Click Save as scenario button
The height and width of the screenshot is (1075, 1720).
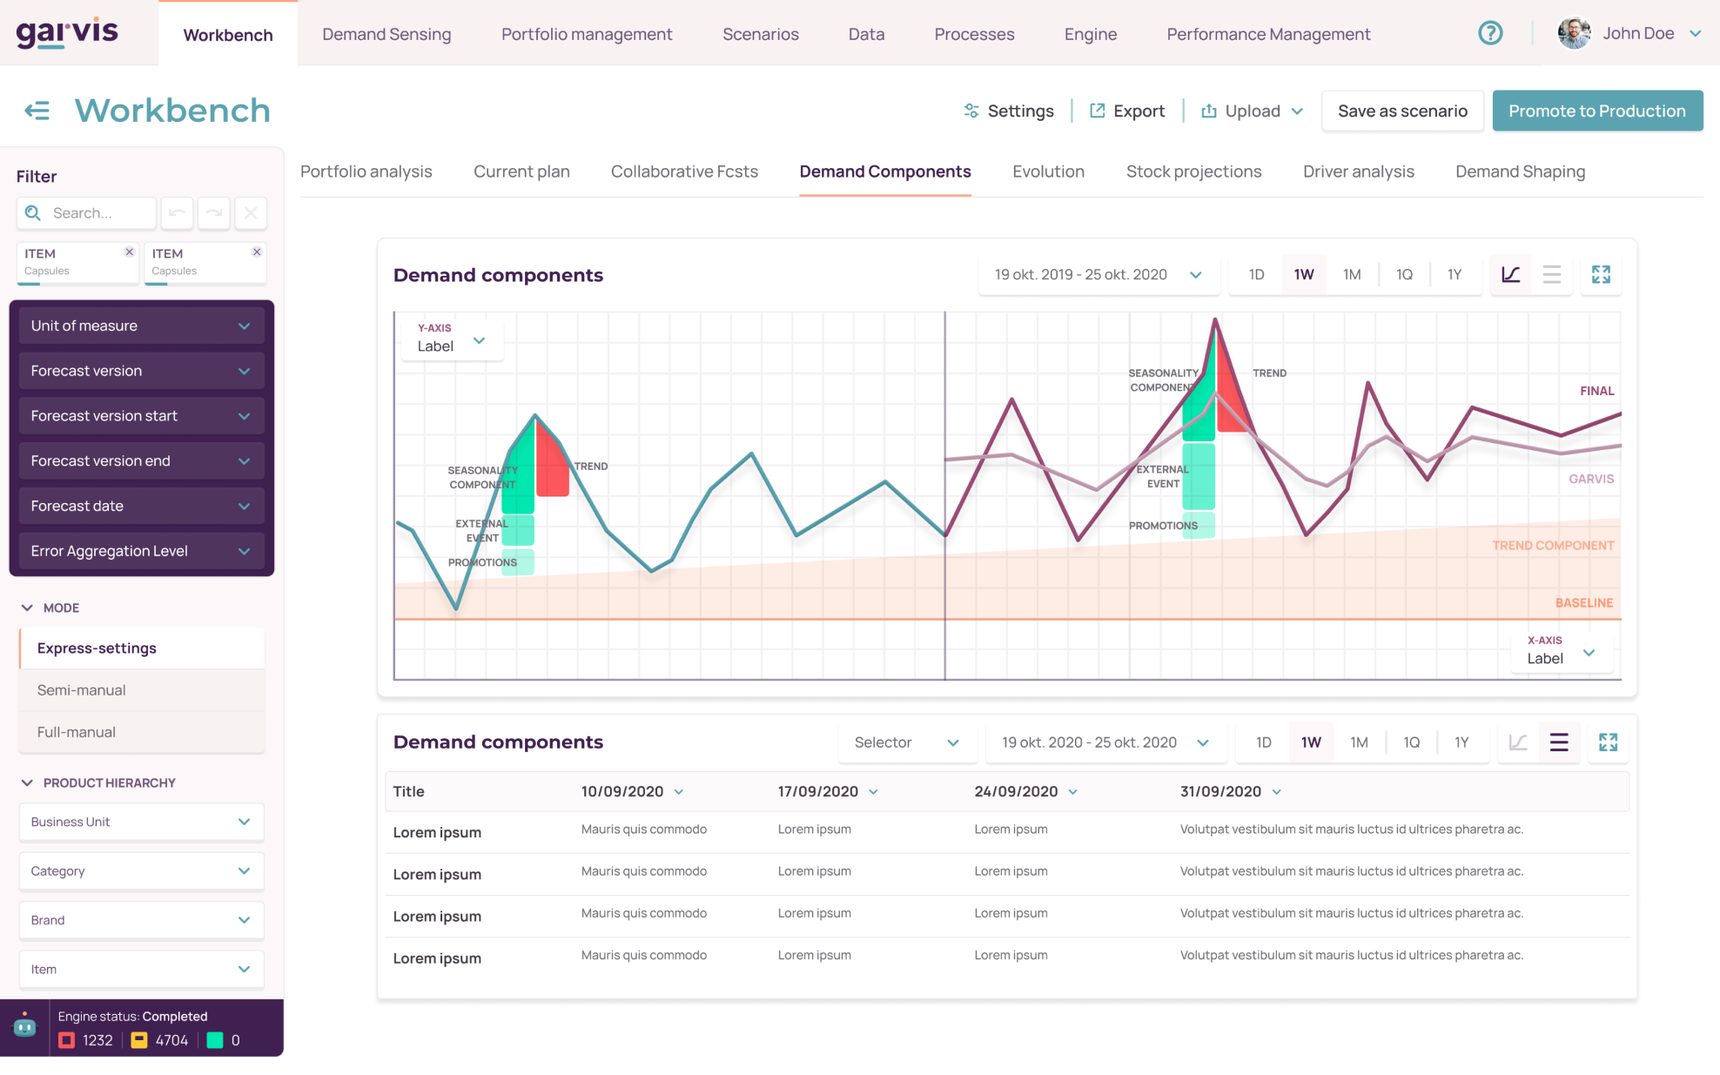coord(1402,111)
